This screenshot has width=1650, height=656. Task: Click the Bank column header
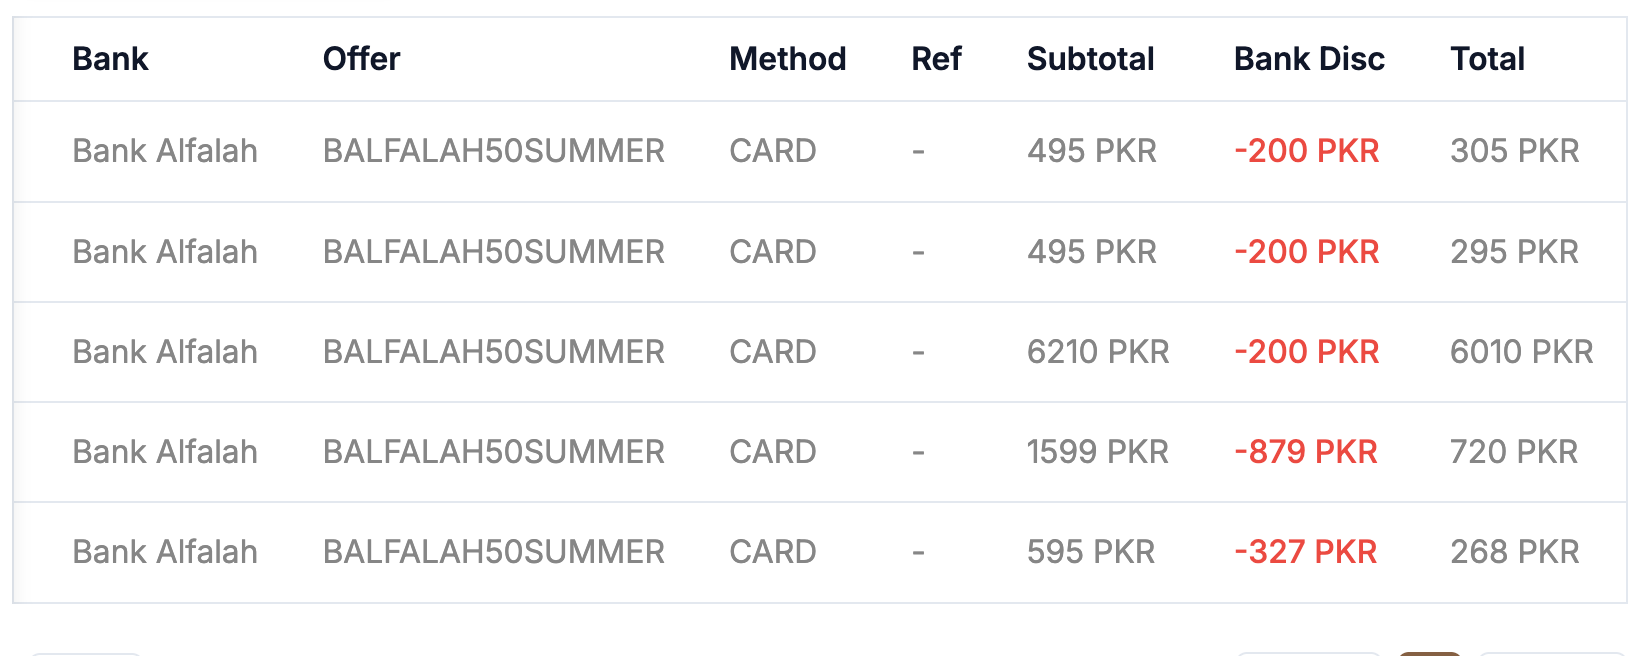[110, 59]
